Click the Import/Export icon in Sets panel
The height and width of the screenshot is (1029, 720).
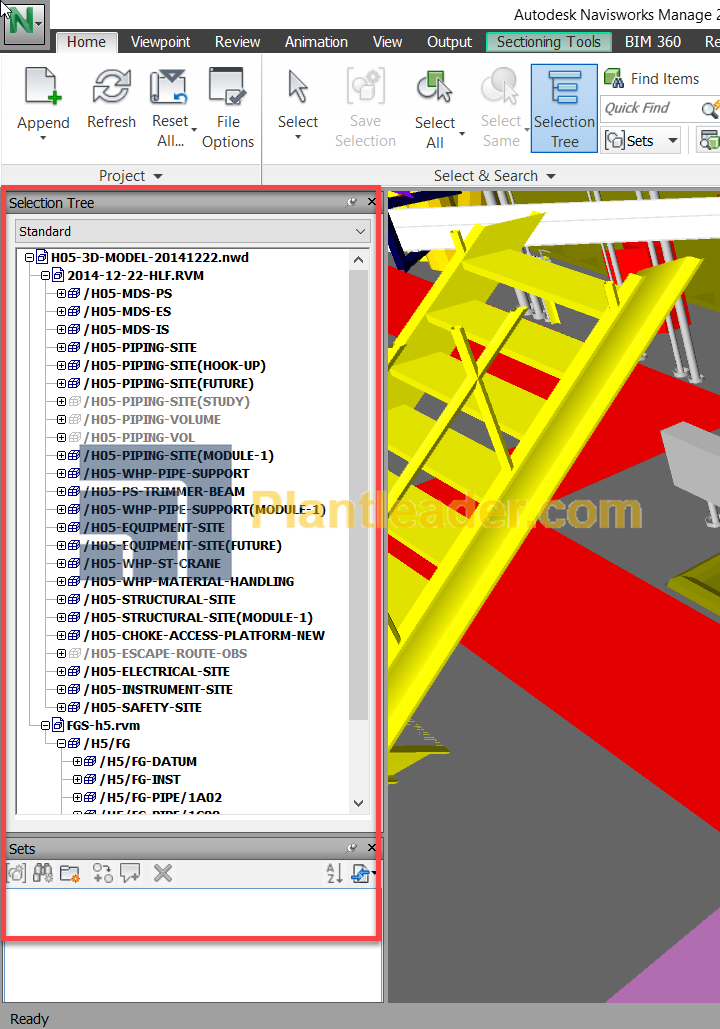coord(363,873)
